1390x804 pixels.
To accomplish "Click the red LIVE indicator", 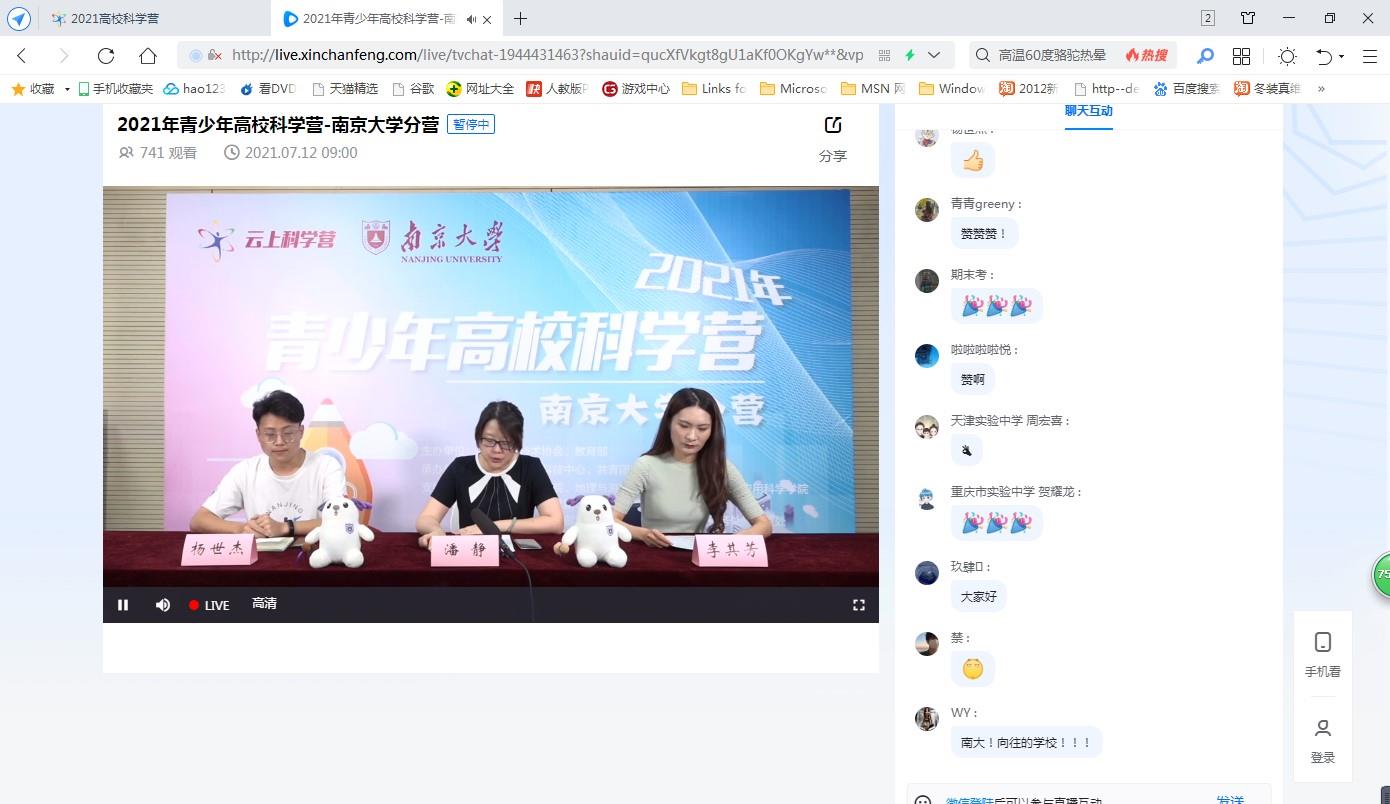I will pyautogui.click(x=209, y=605).
